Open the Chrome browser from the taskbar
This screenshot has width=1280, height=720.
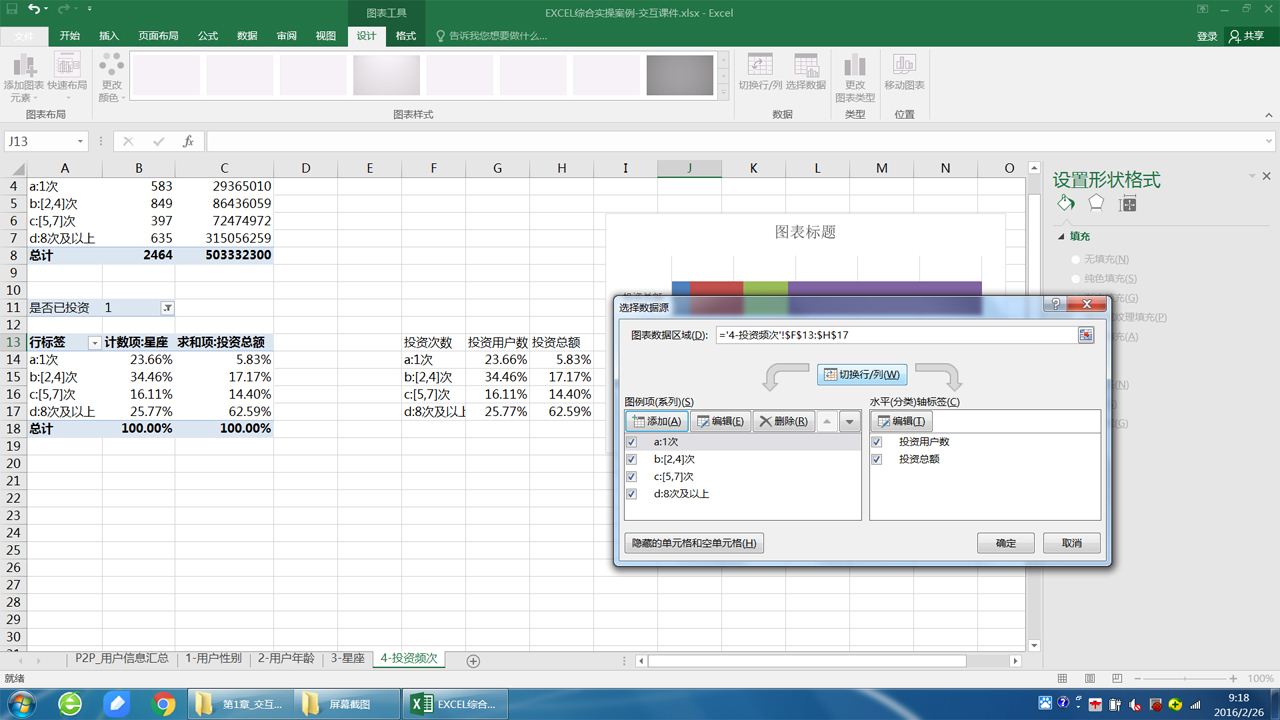click(164, 704)
